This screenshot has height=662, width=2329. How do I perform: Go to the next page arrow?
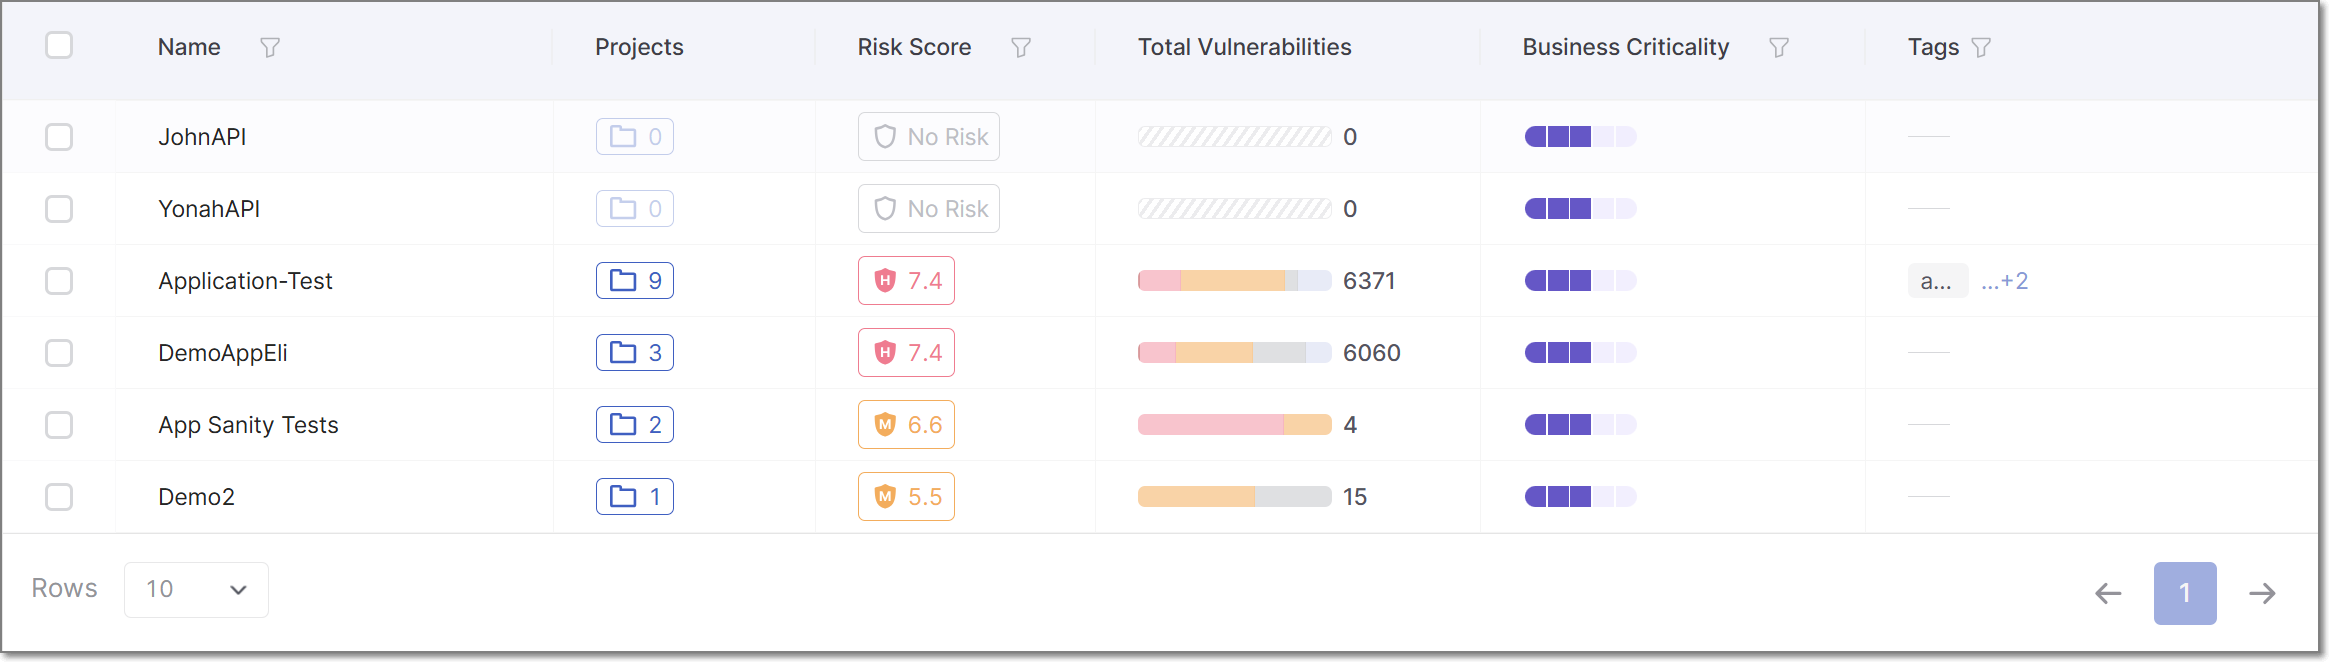tap(2262, 593)
